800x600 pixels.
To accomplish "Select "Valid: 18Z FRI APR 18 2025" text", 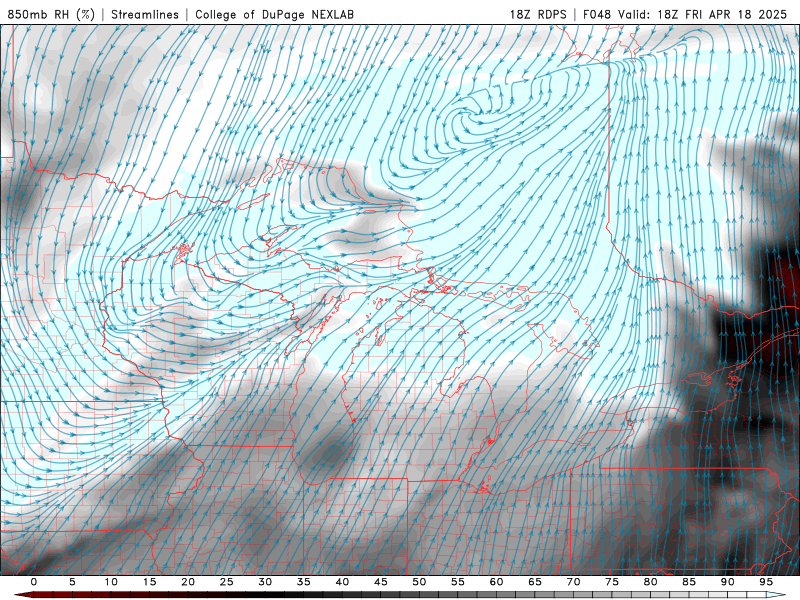I will [x=703, y=14].
